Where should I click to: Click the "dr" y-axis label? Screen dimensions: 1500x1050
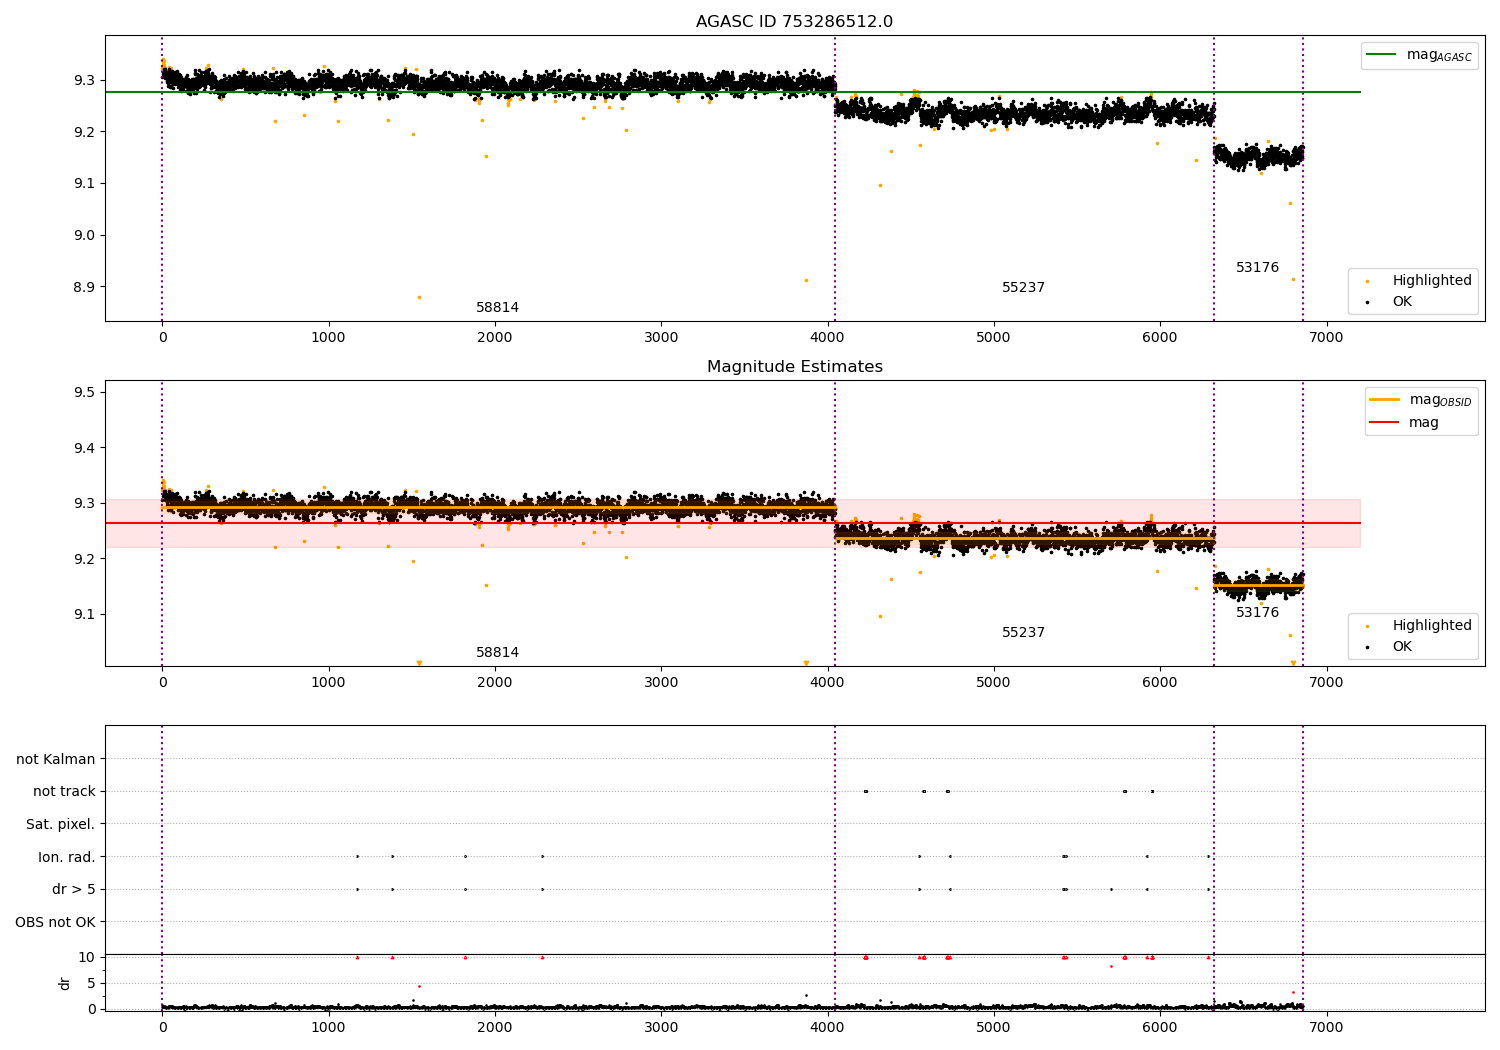click(x=65, y=983)
